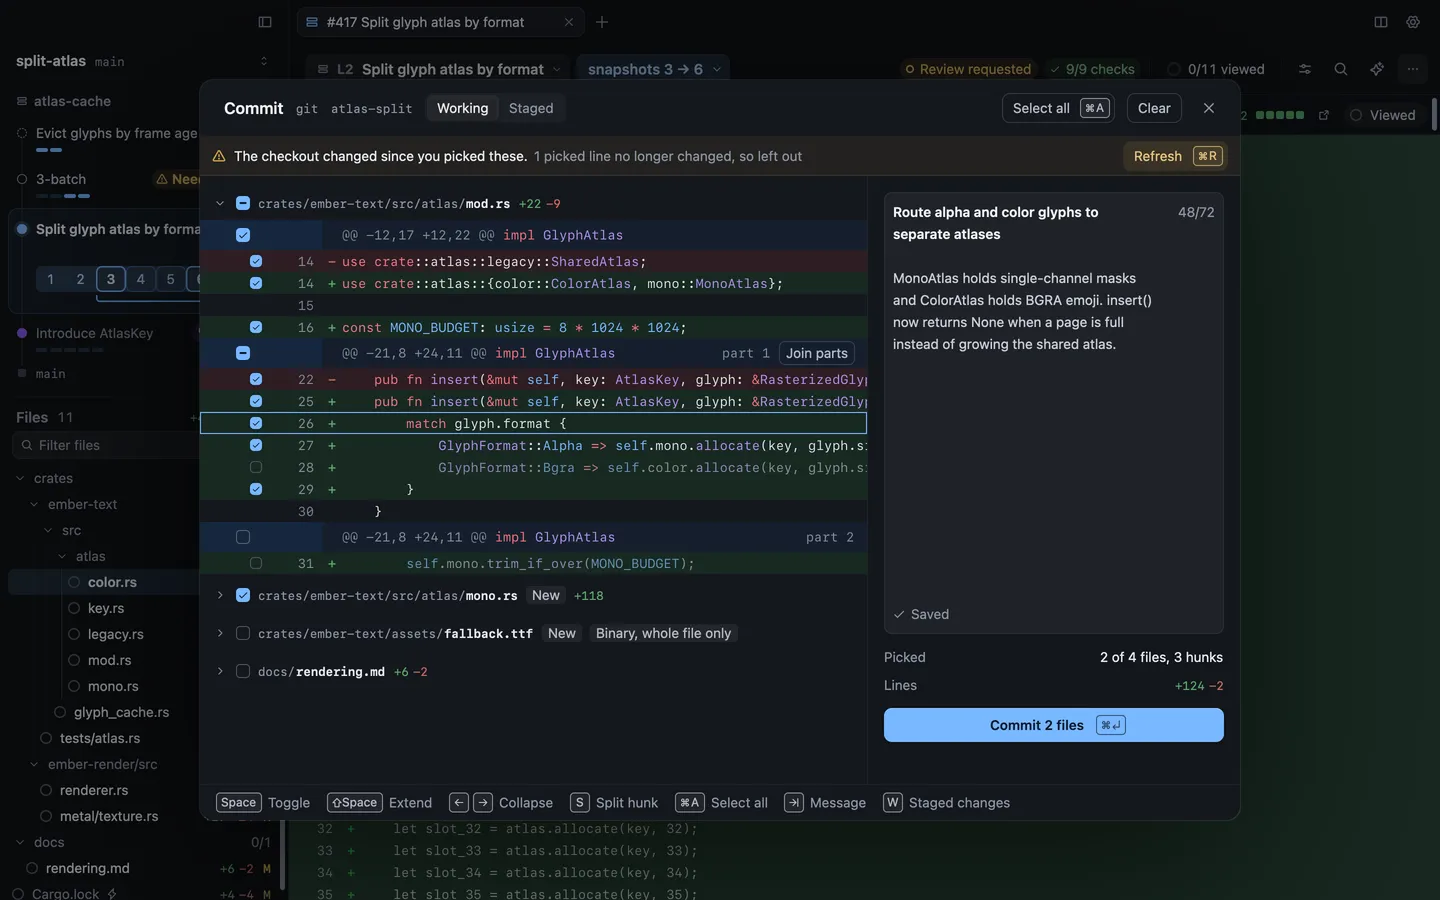Toggle the first hunk -12,17 checkbox
The image size is (1440, 900).
(x=243, y=235)
